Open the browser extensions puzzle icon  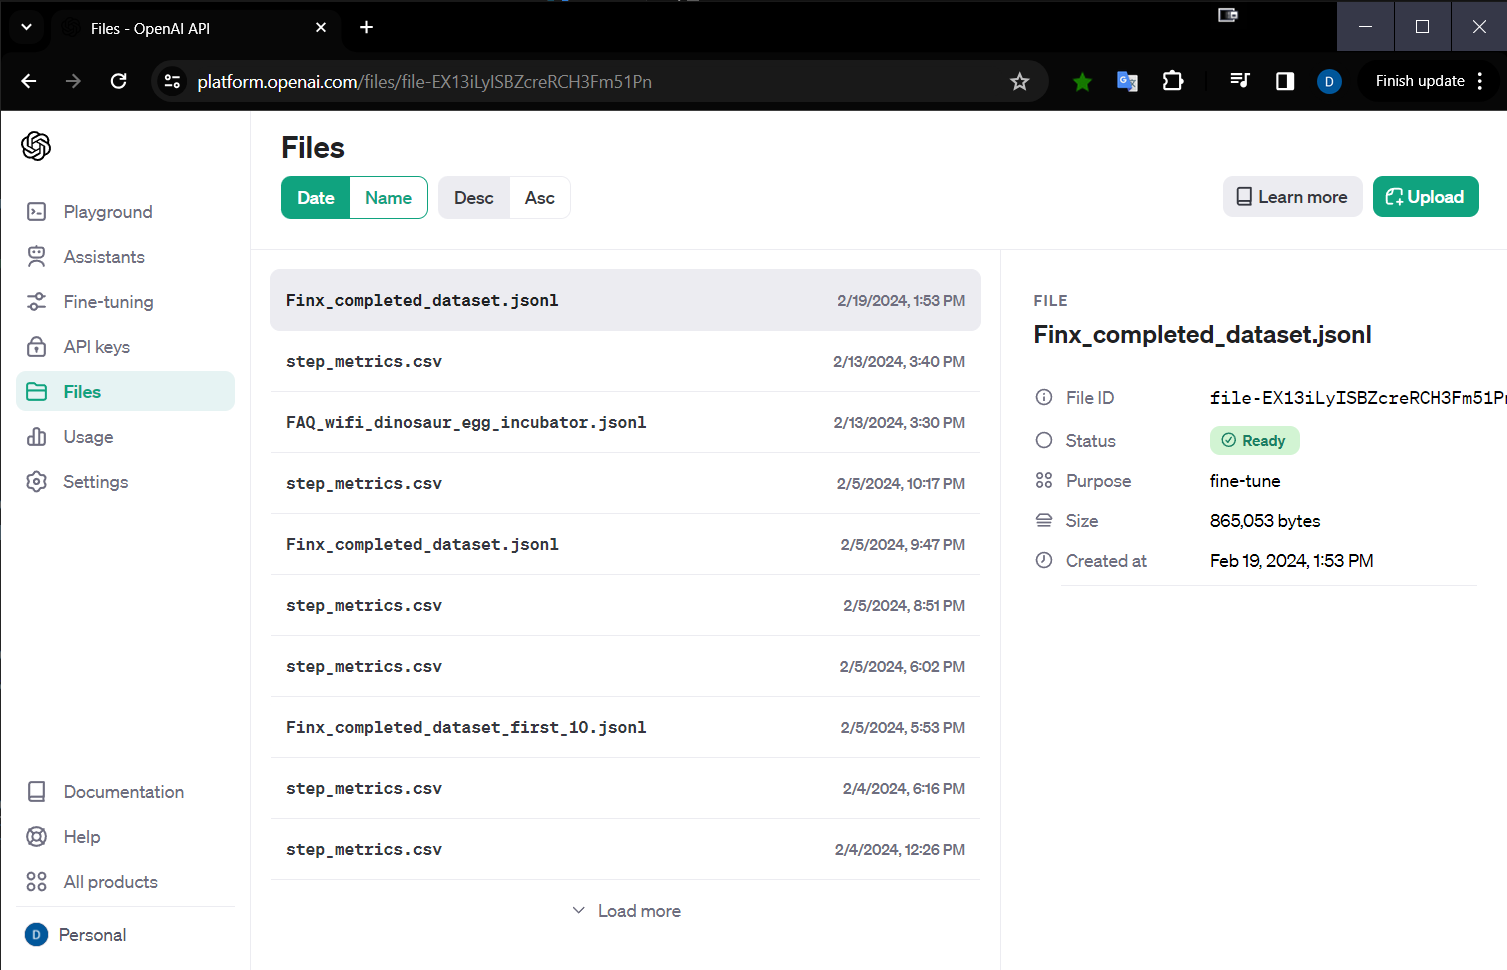1172,81
